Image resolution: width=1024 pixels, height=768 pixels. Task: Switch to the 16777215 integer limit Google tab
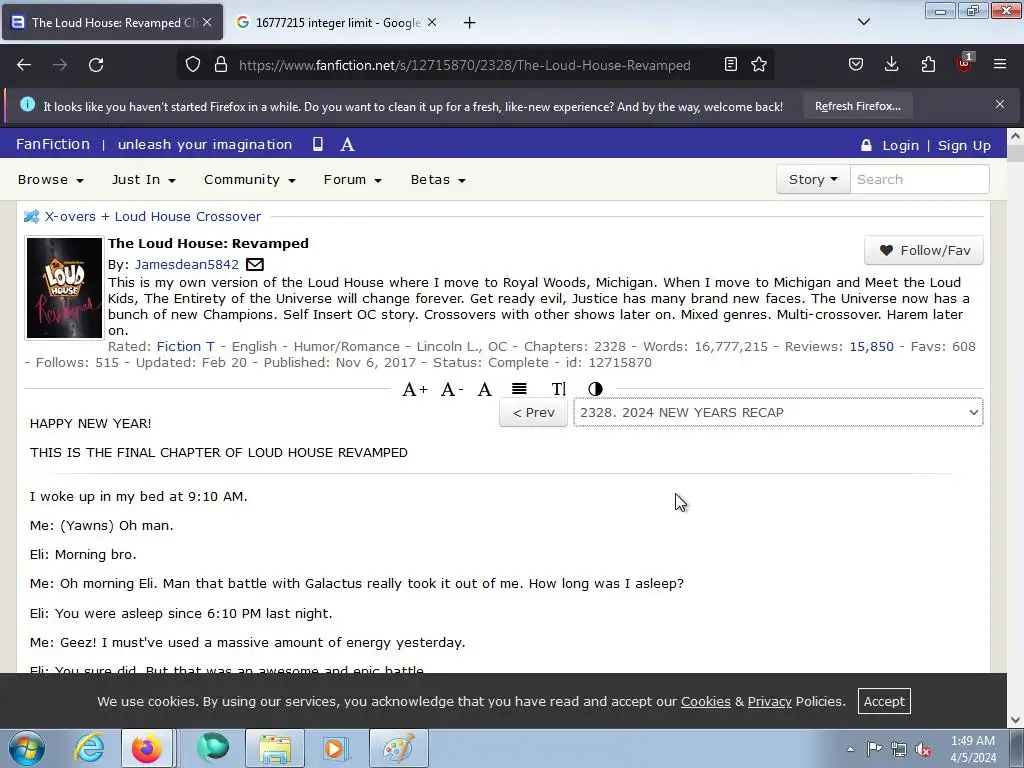click(x=336, y=22)
